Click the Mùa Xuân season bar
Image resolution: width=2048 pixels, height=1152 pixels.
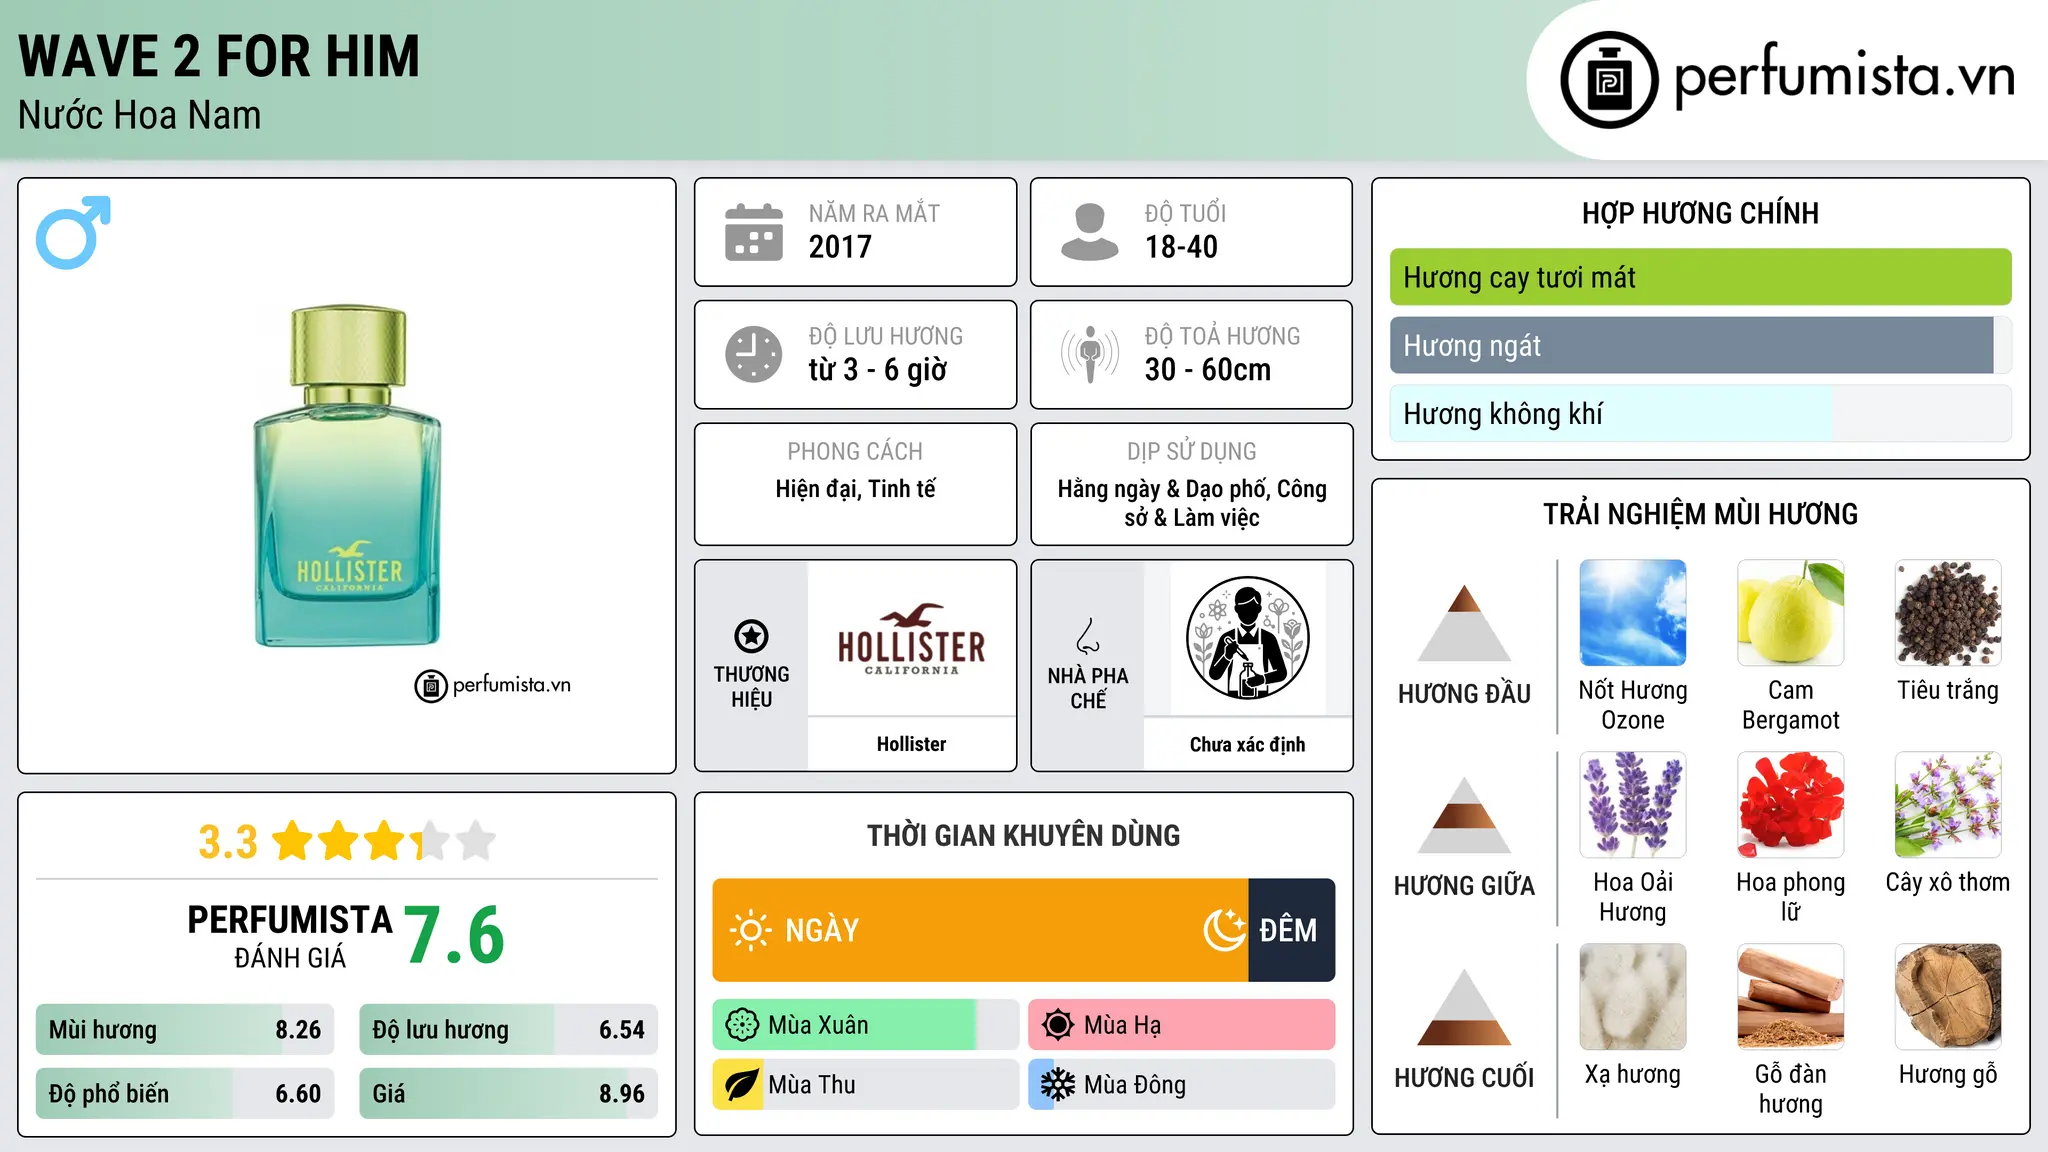tap(865, 1025)
